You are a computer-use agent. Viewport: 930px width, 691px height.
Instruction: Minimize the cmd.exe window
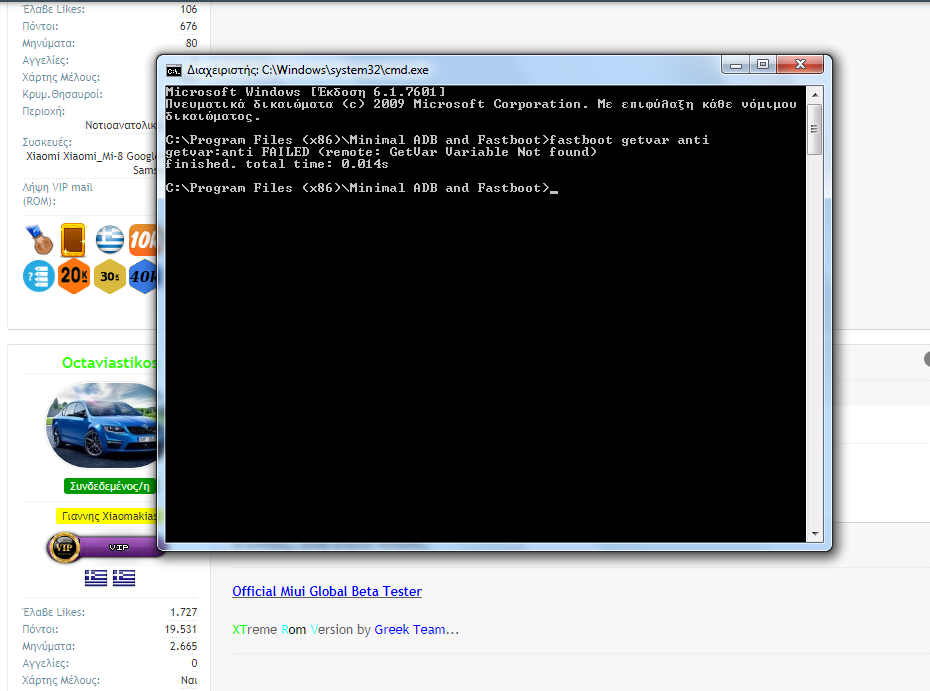click(x=736, y=65)
